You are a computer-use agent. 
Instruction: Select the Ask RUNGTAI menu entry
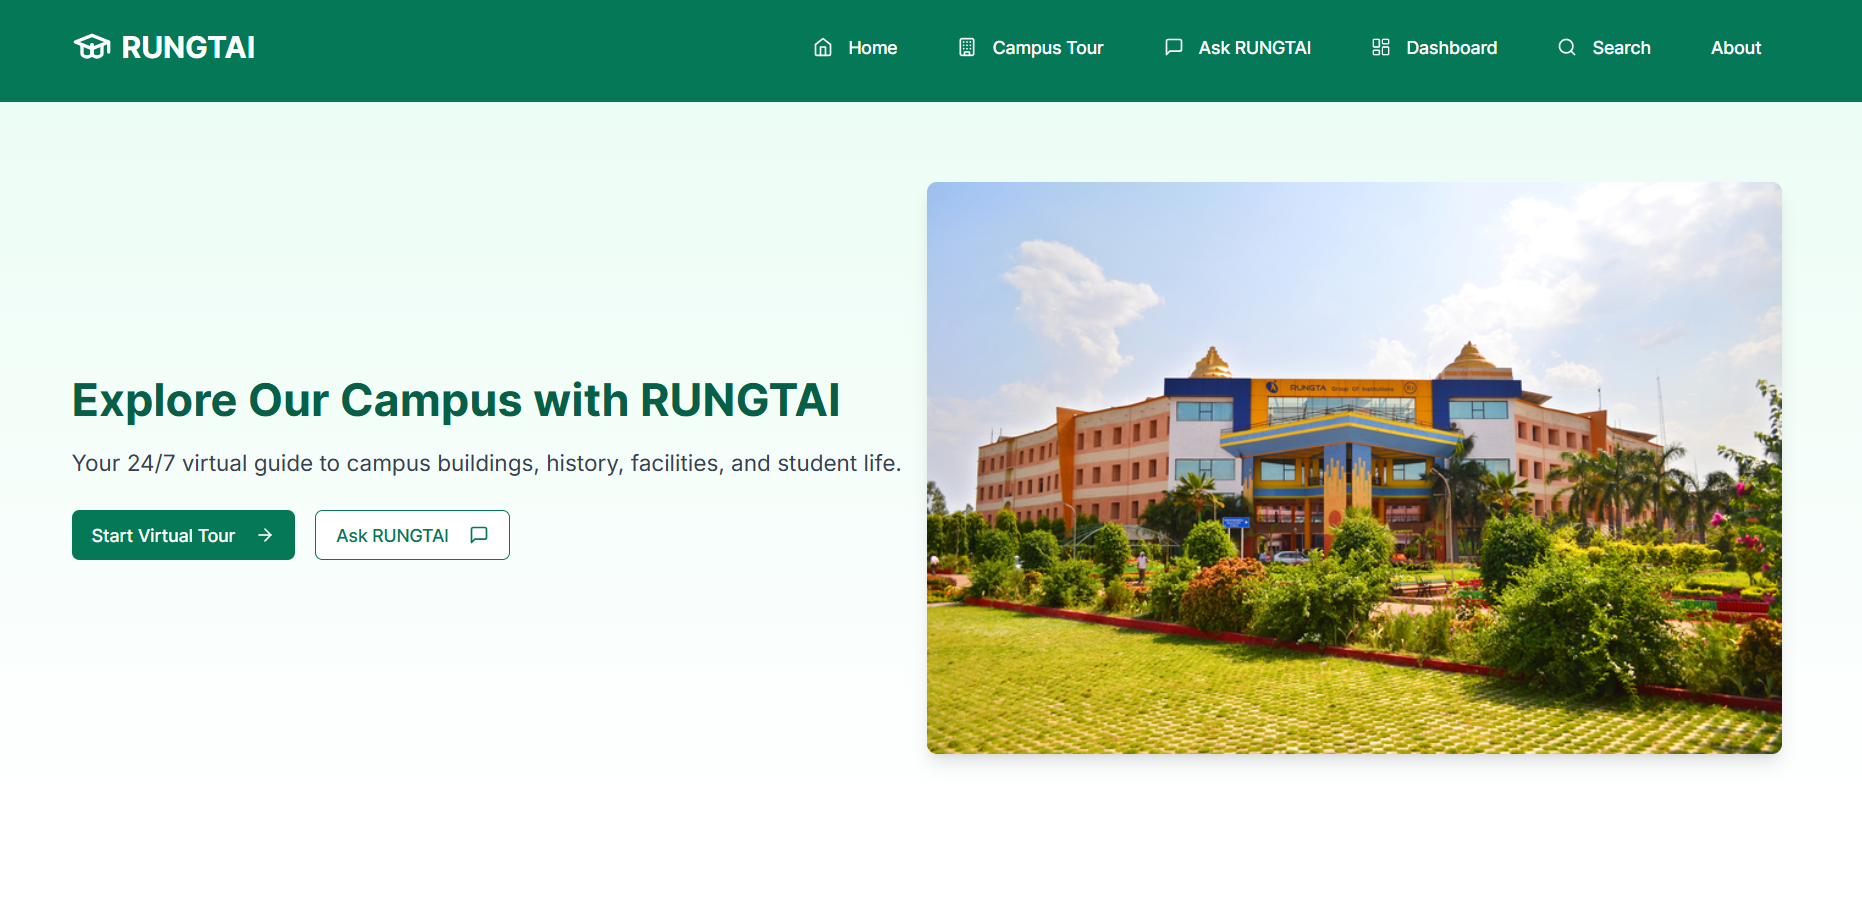point(1255,47)
